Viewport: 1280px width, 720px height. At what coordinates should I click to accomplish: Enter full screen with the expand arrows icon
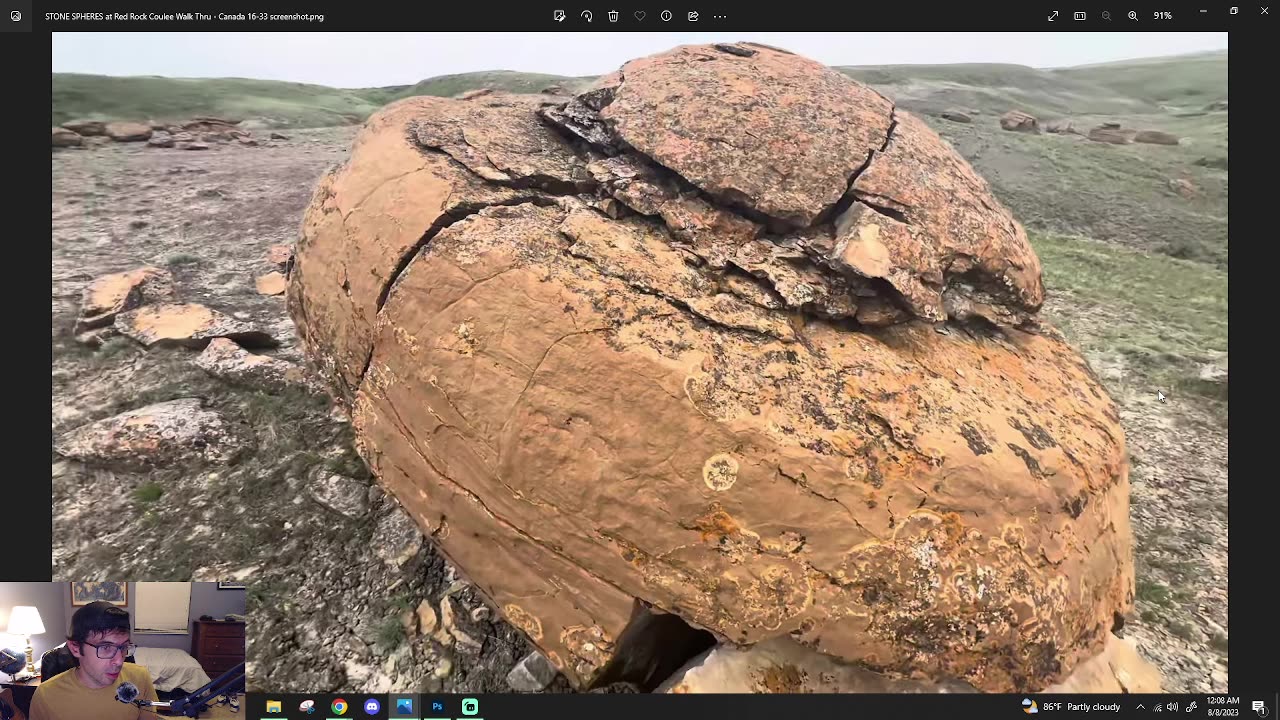coord(1053,16)
